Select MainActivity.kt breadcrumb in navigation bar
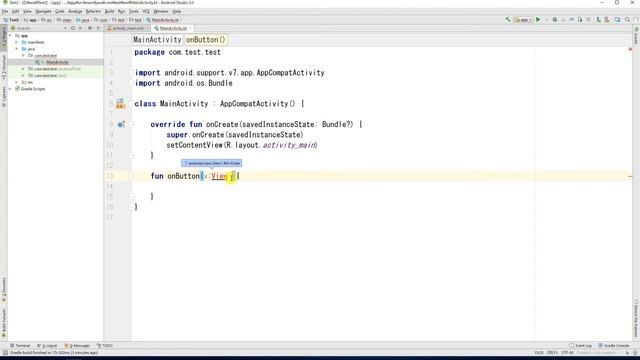Image resolution: width=640 pixels, height=360 pixels. (x=163, y=20)
